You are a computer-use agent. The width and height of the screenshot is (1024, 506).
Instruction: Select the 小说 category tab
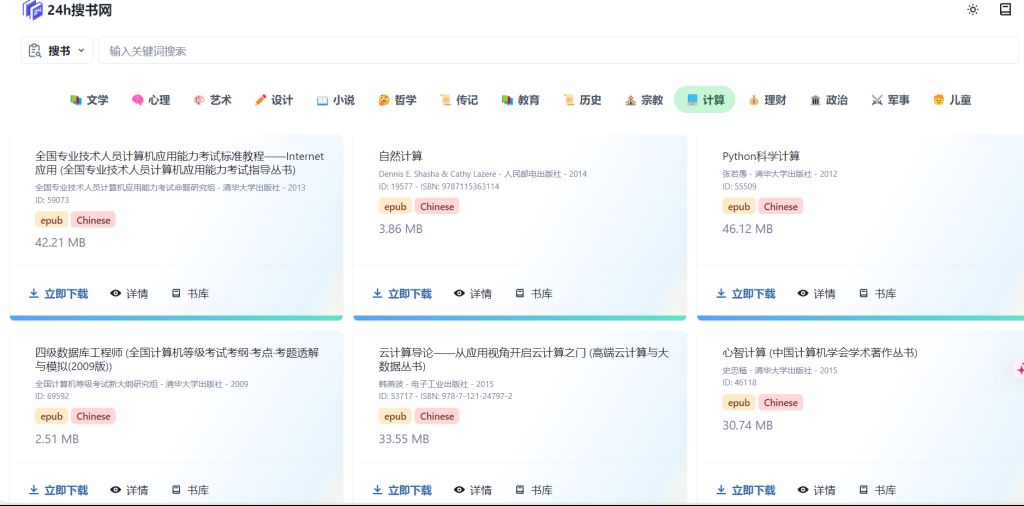[336, 100]
